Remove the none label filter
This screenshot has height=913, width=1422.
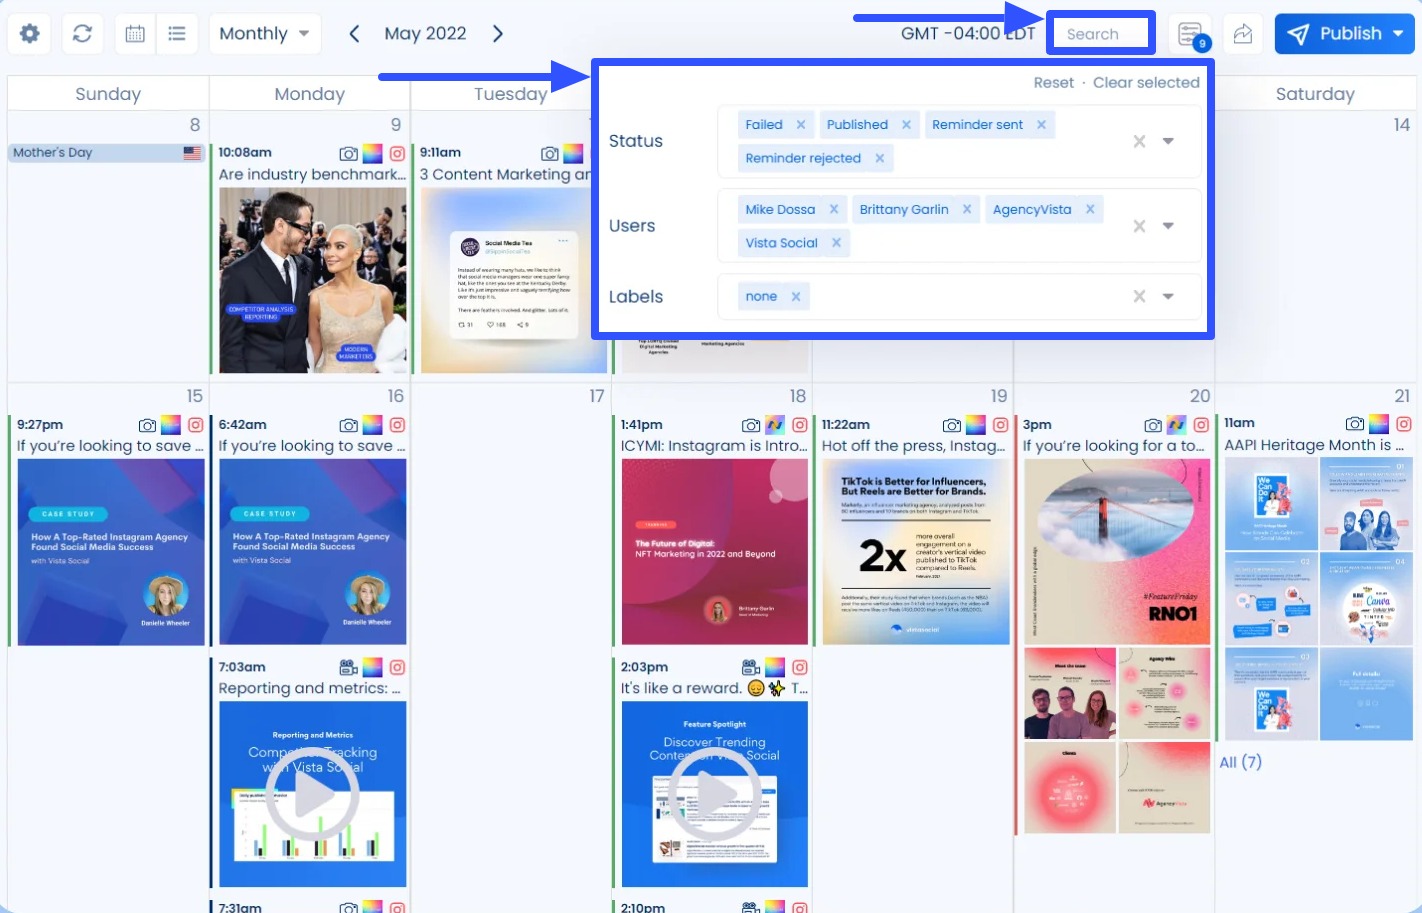[x=795, y=296]
